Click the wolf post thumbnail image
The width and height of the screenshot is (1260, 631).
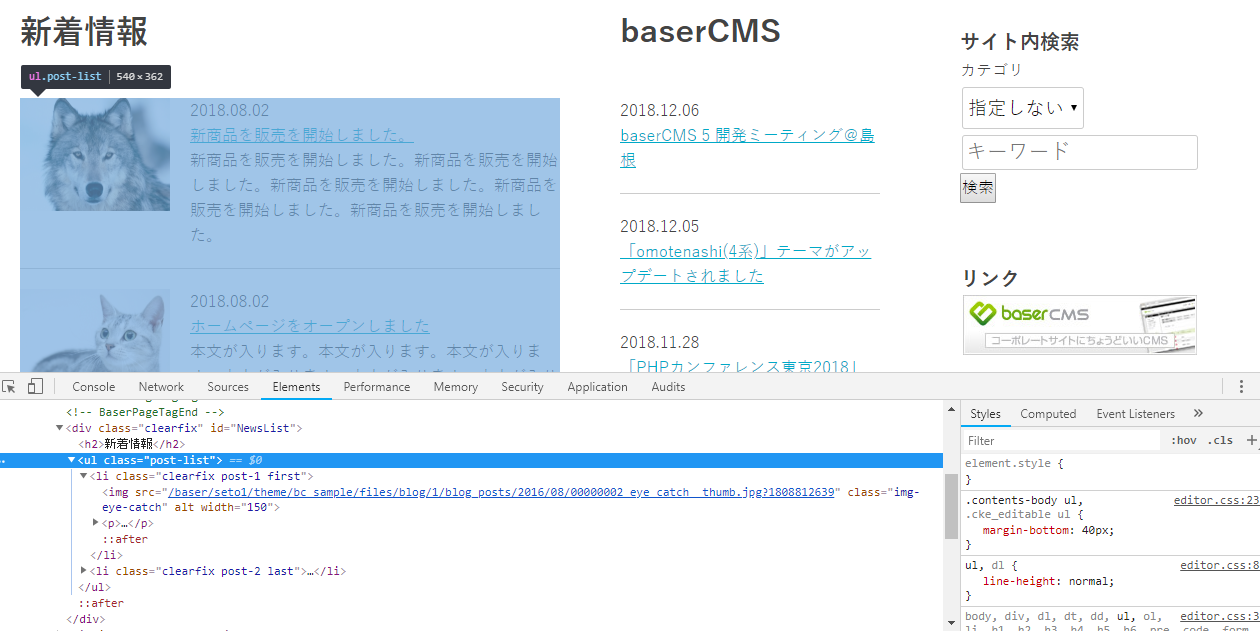[95, 155]
